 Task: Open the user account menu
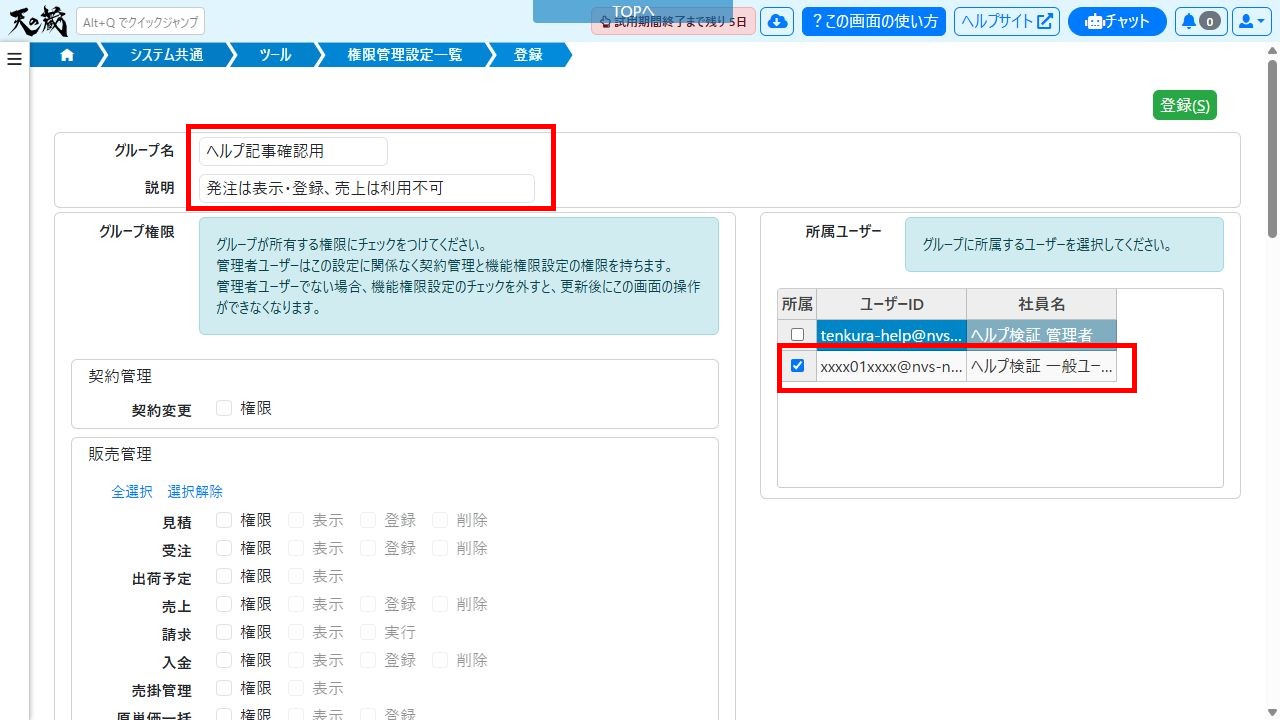1251,21
